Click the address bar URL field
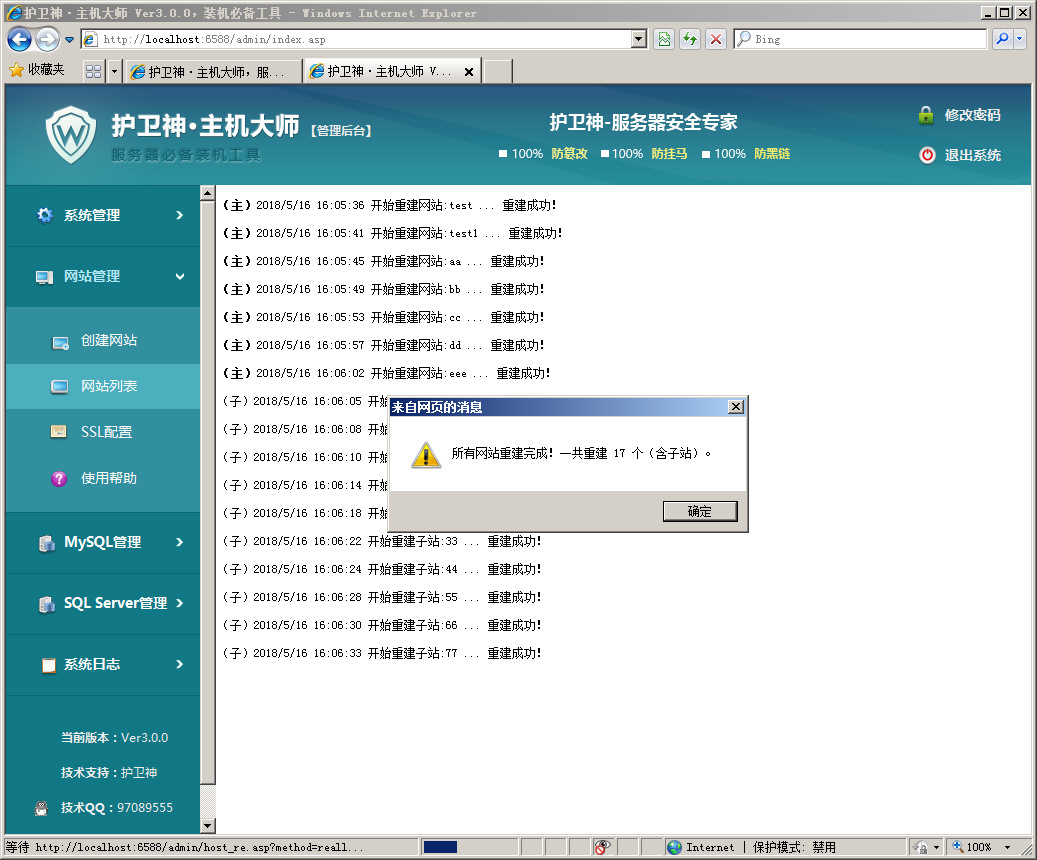The image size is (1037, 860). [x=357, y=40]
